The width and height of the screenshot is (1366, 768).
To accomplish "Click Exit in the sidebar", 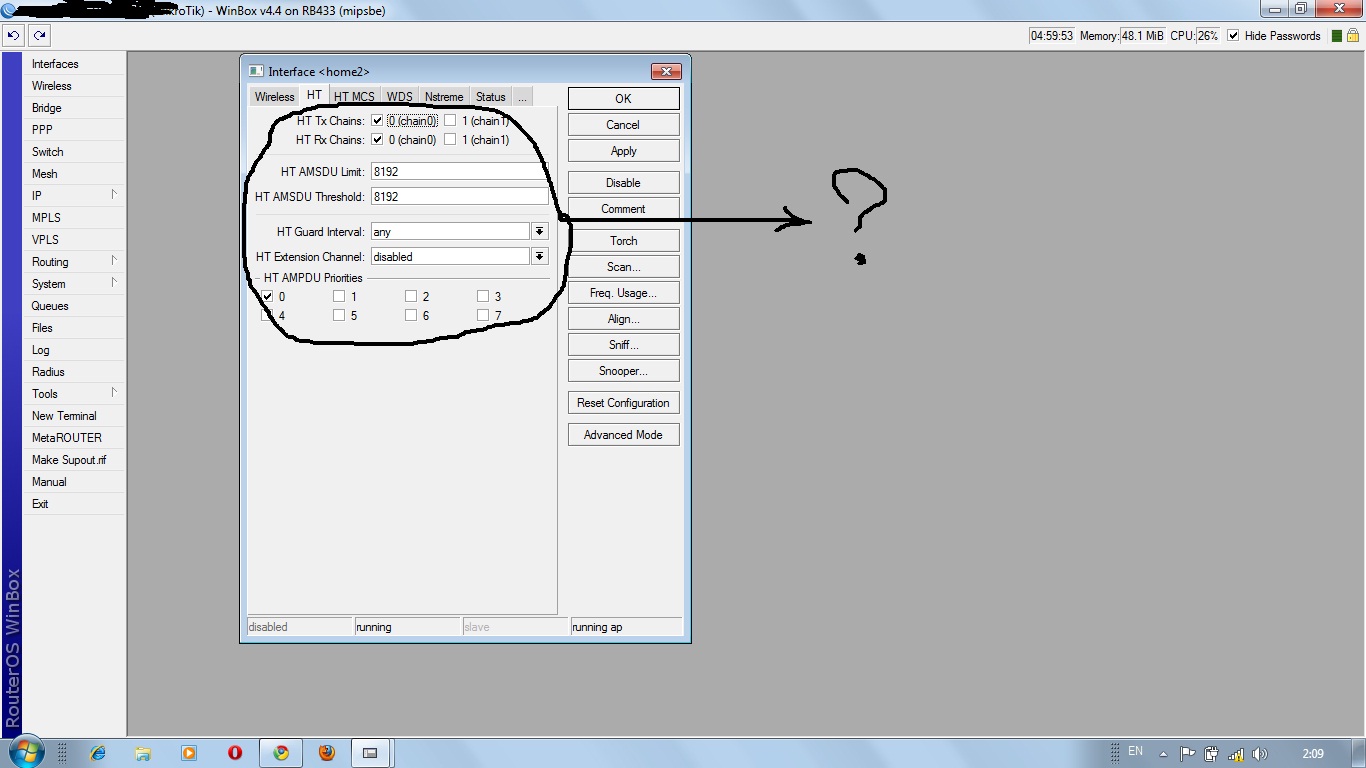I will pos(75,504).
